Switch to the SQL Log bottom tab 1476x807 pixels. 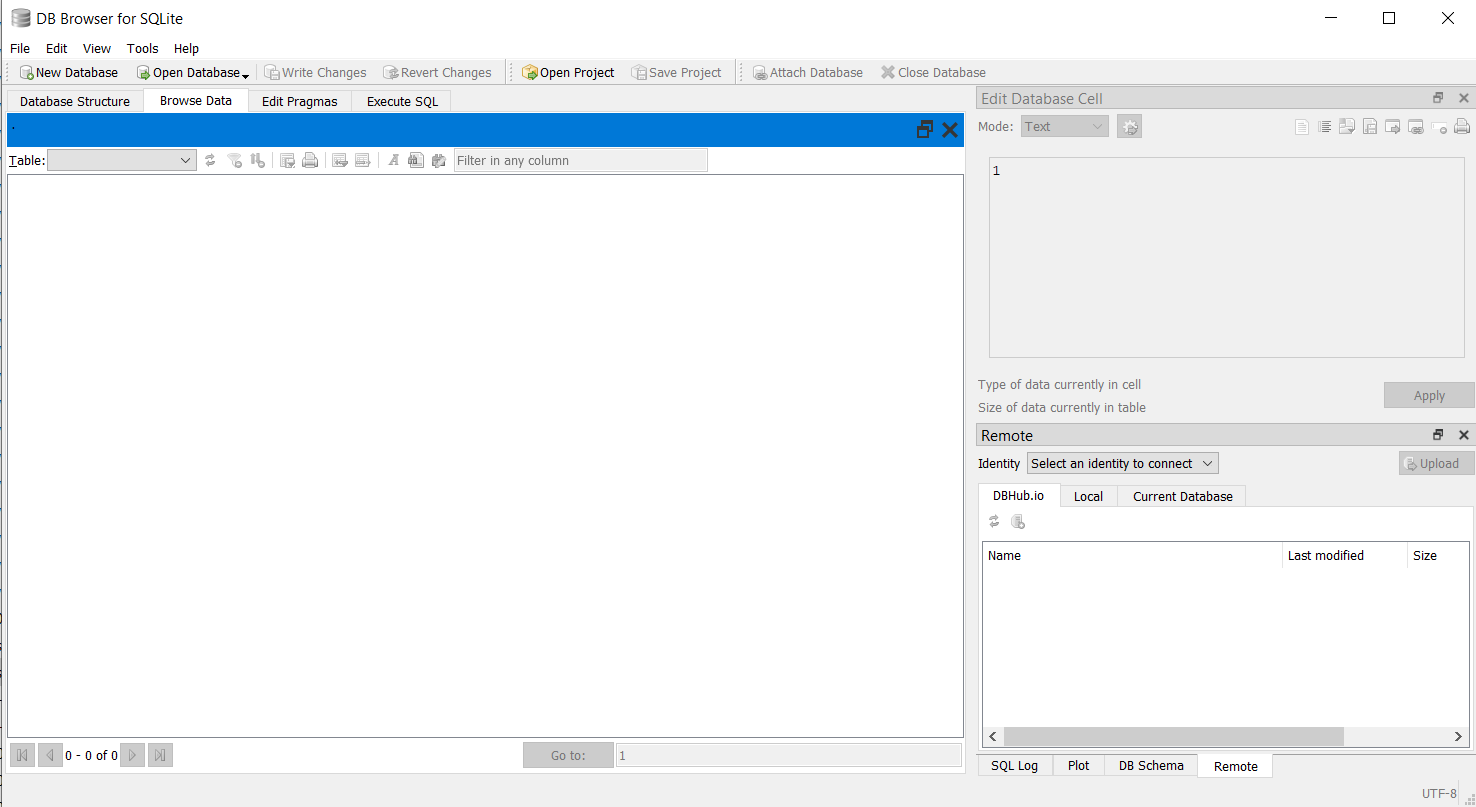click(1014, 765)
